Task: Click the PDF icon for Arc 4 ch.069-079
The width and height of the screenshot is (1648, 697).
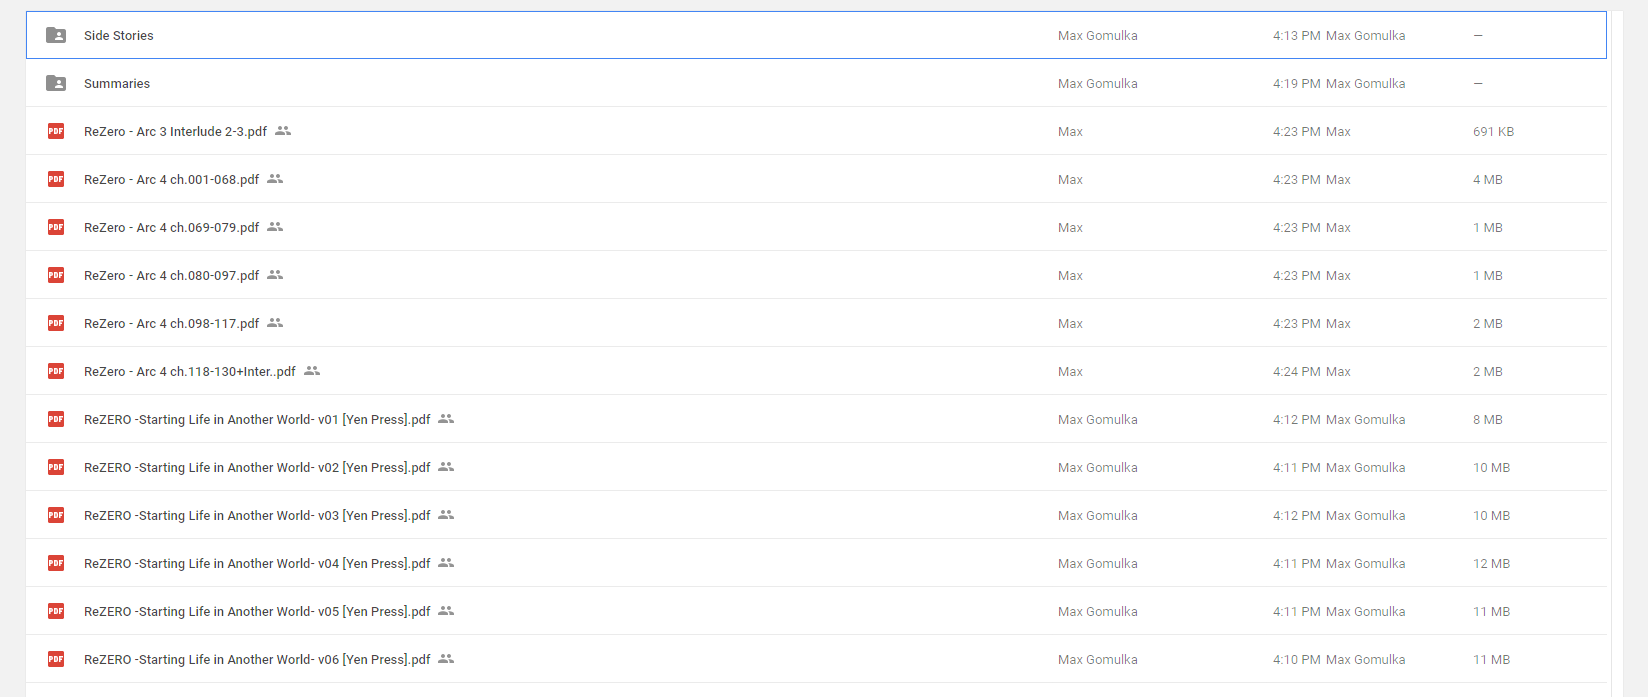Action: [x=56, y=227]
